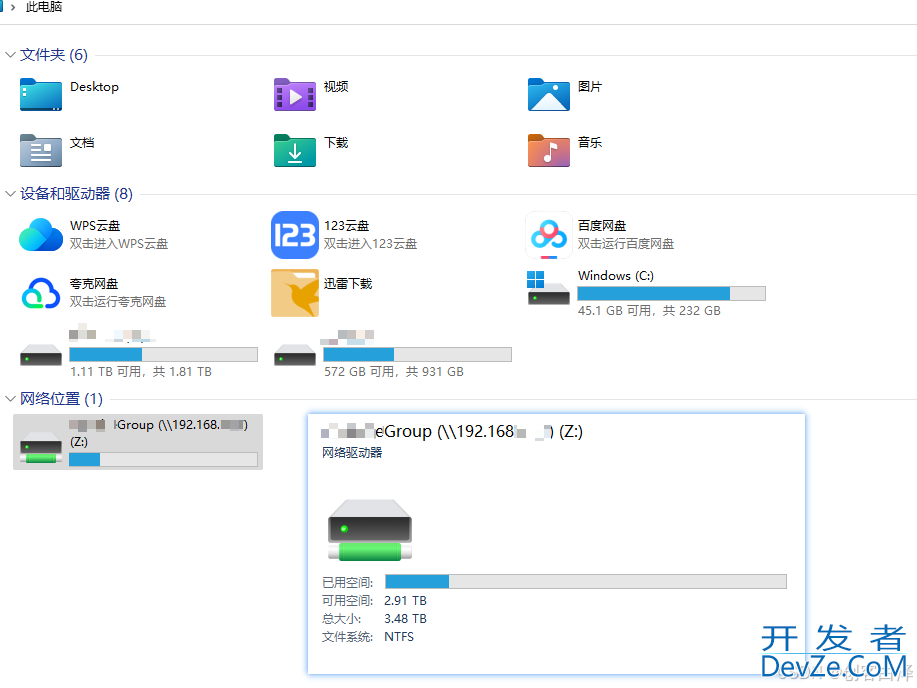Click the 文档 folder label

point(82,143)
